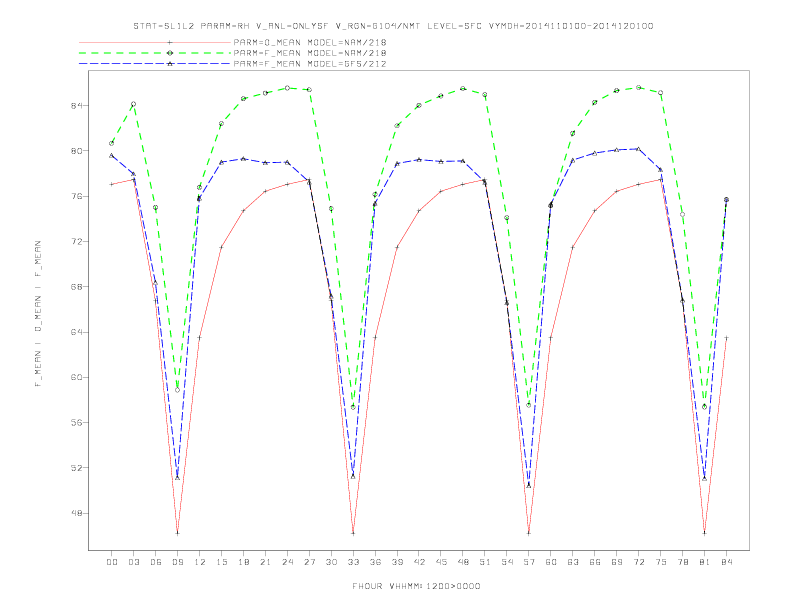Click the blue GFS triangle point at hour 18

click(x=243, y=159)
